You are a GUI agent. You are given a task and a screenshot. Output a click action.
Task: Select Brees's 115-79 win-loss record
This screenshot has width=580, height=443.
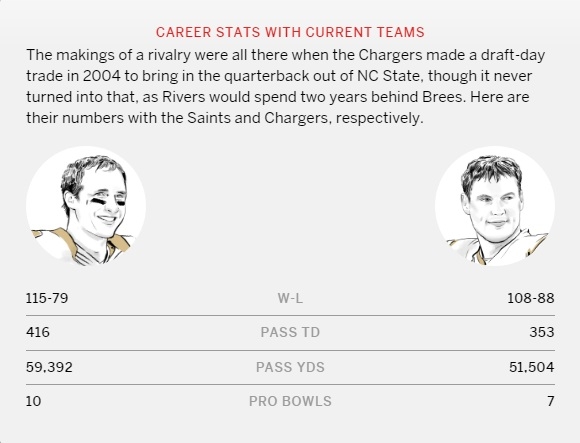click(47, 298)
